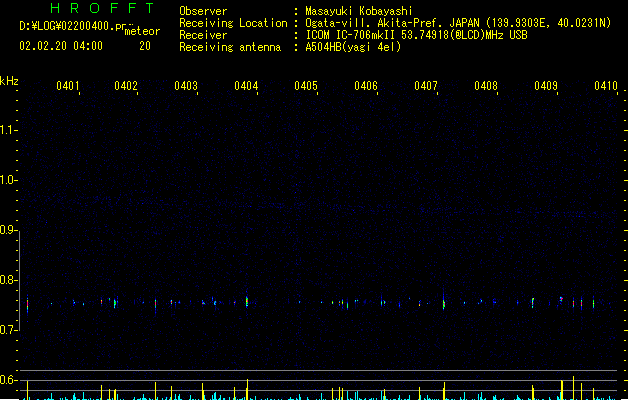Click the 'meteor' label

pyautogui.click(x=142, y=31)
